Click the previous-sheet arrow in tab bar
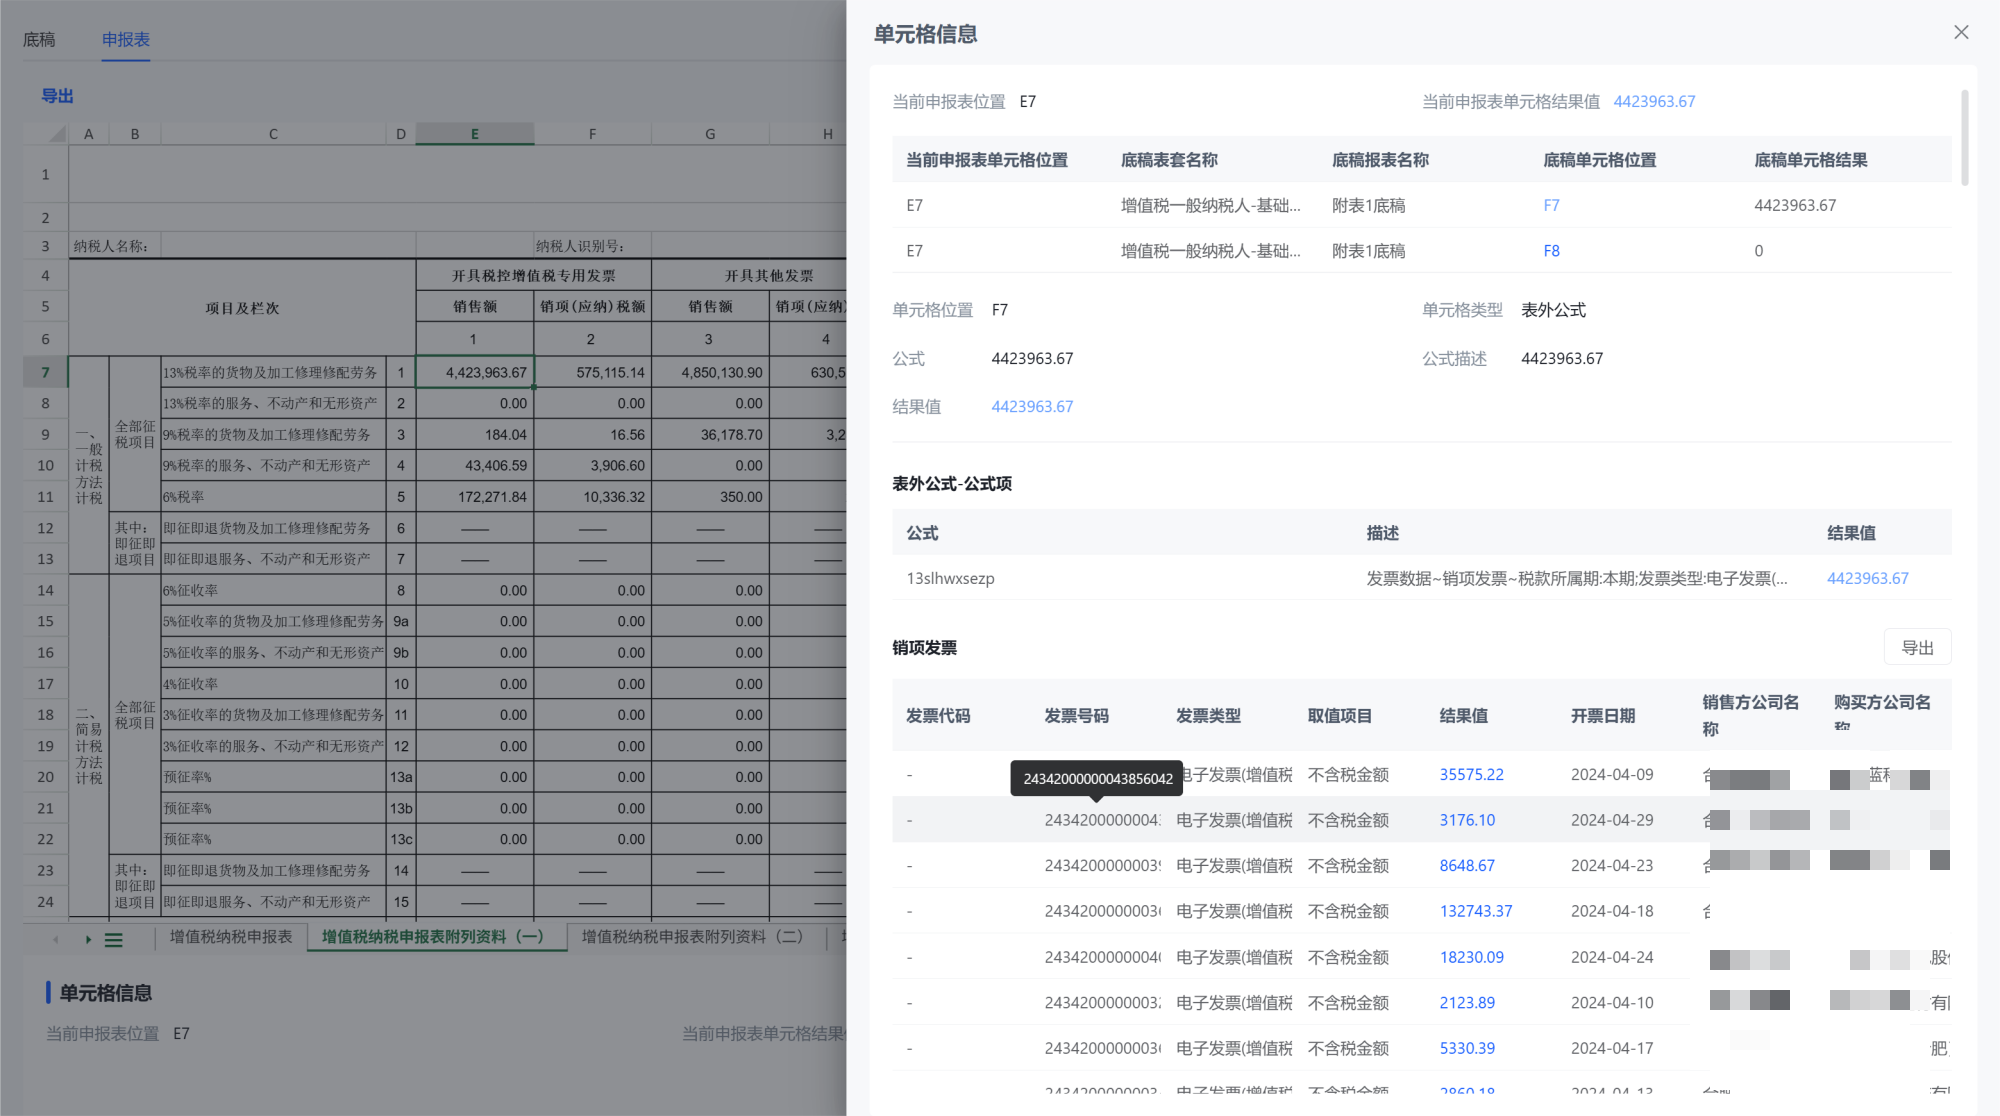Screen dimensions: 2000x1116 pos(56,939)
